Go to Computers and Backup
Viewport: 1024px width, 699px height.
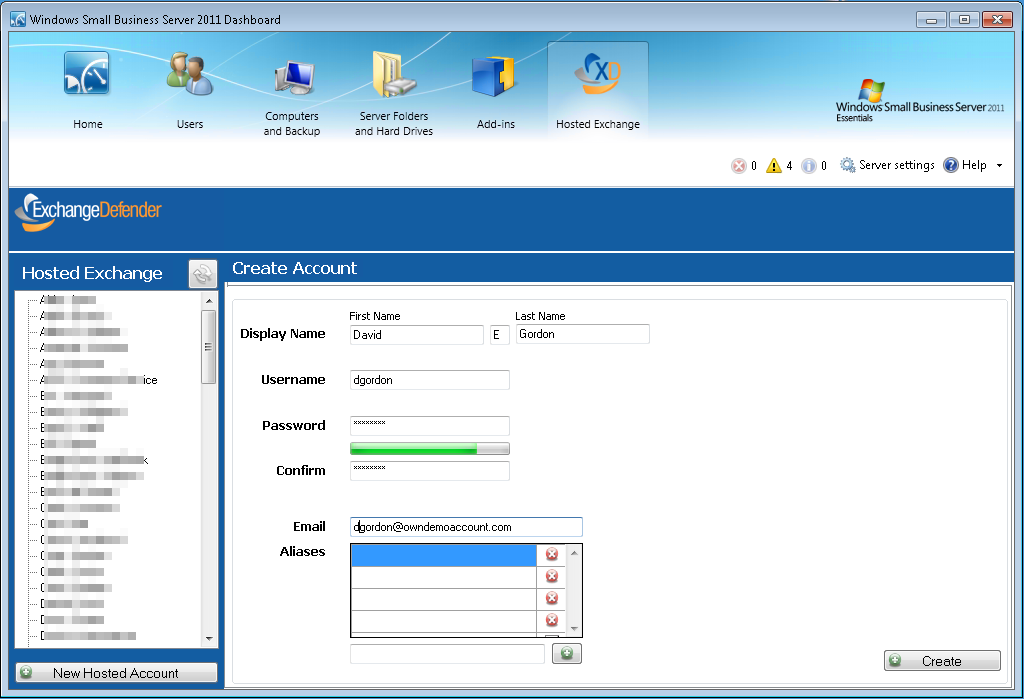[292, 97]
